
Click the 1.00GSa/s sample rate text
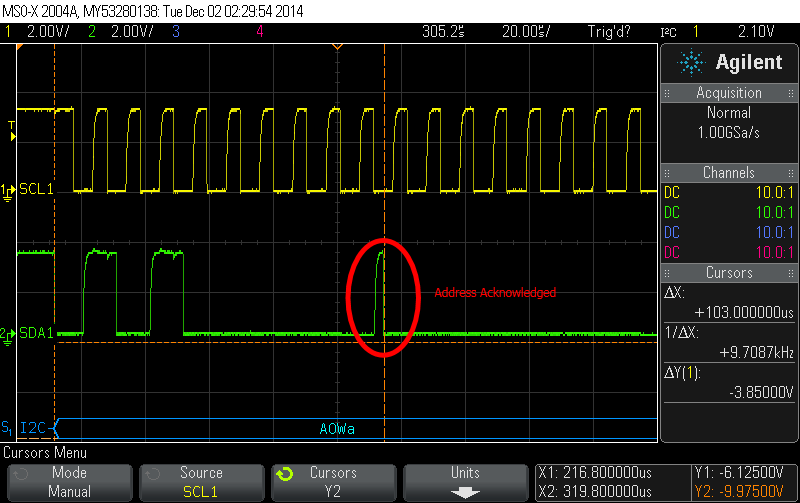pos(729,133)
